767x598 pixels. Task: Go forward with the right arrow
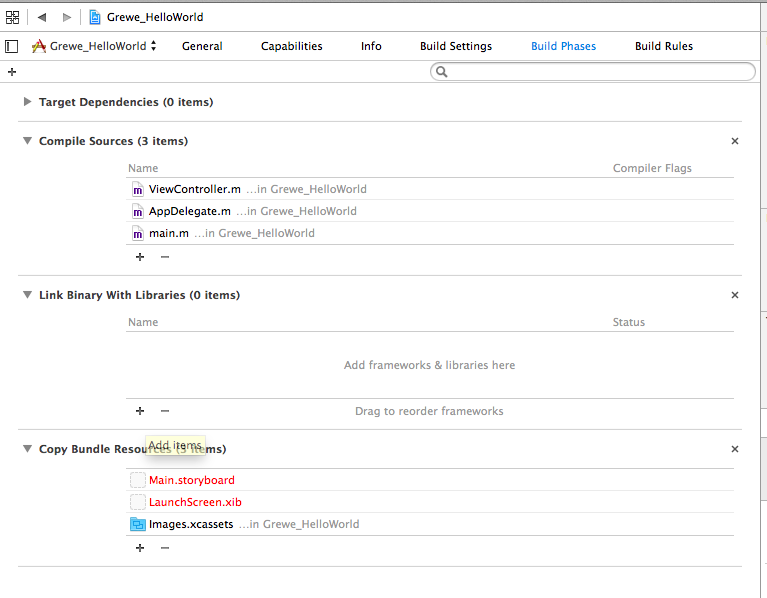pos(67,17)
